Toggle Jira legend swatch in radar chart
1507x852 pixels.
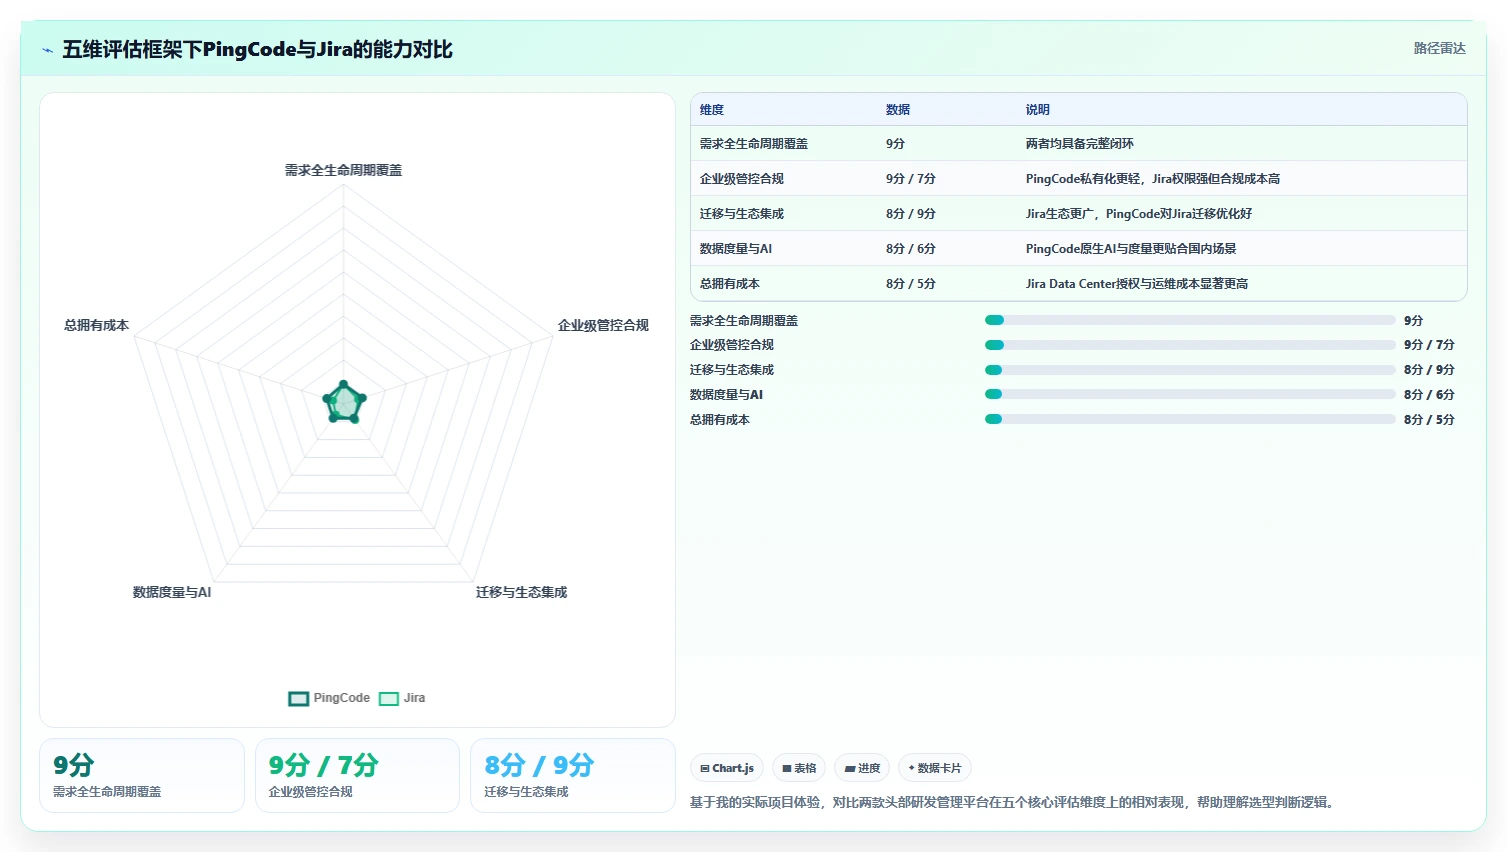[389, 699]
